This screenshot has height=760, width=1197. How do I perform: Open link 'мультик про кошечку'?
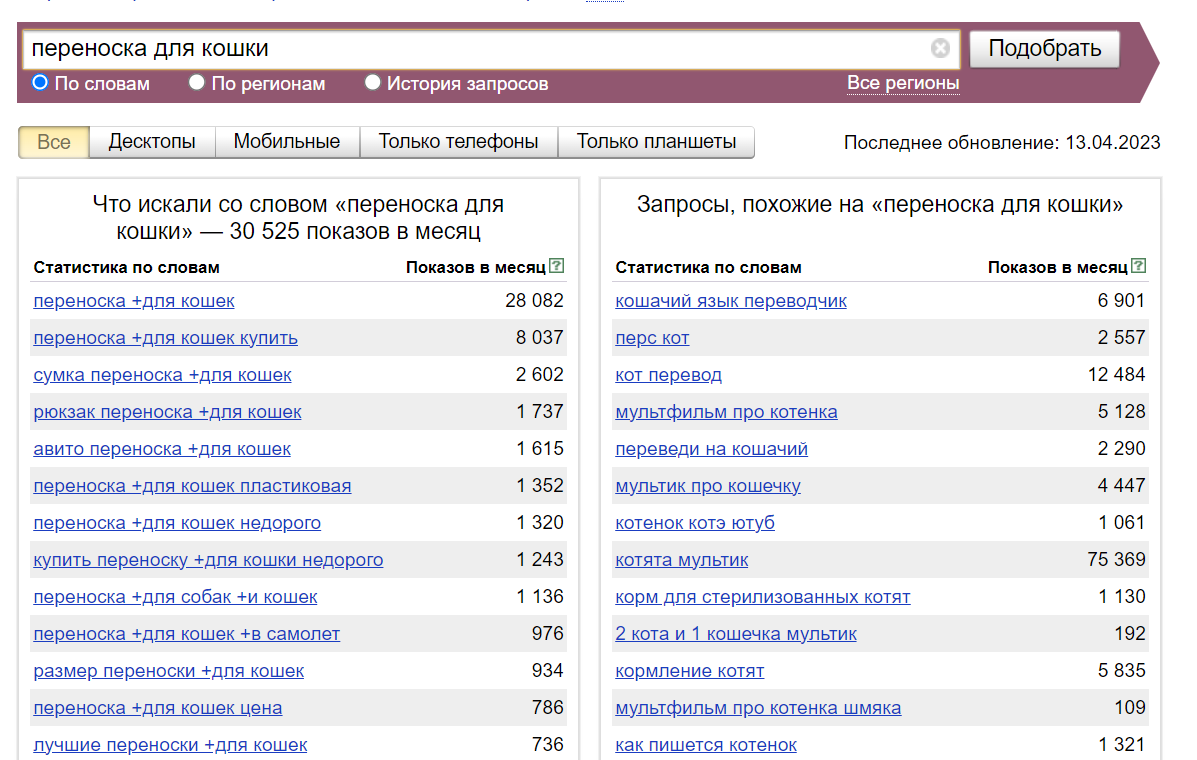(x=708, y=486)
